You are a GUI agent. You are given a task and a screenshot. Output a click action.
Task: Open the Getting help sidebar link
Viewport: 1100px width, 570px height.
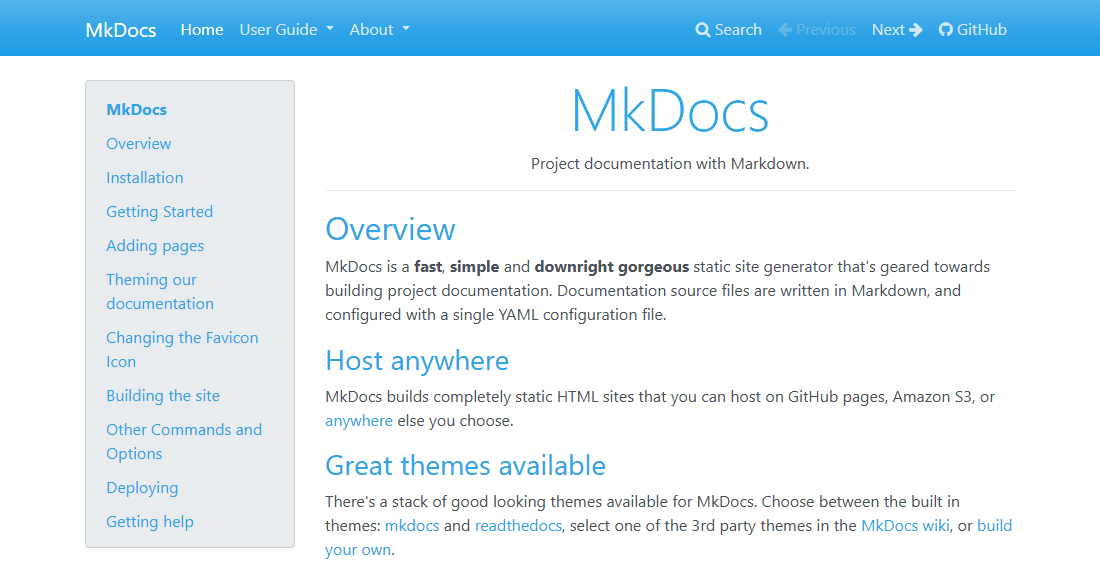tap(150, 522)
